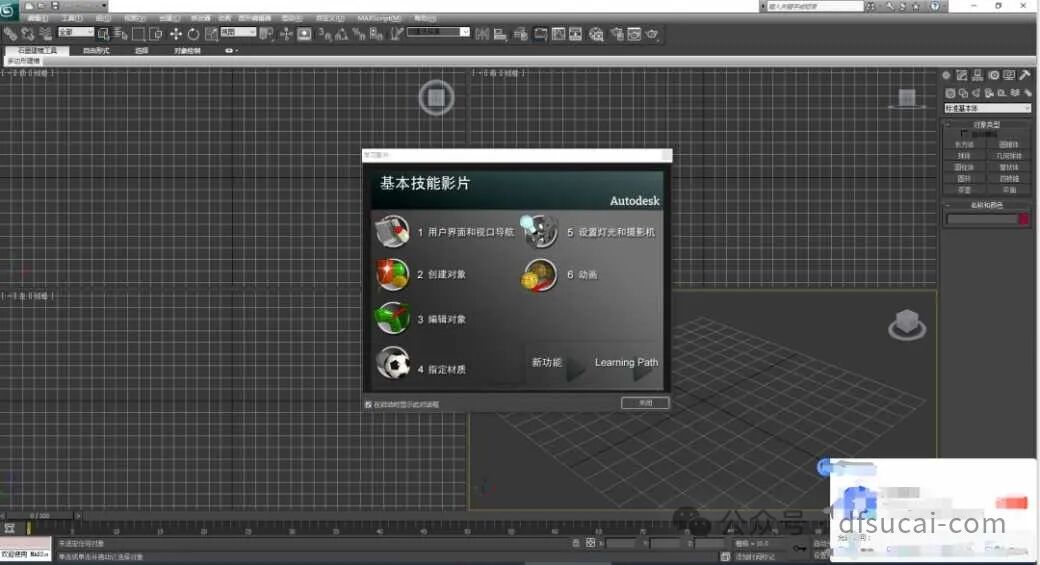Enable the AutoGrid checkbox under 对象类型
Viewport: 1040px width, 565px height.
point(964,134)
